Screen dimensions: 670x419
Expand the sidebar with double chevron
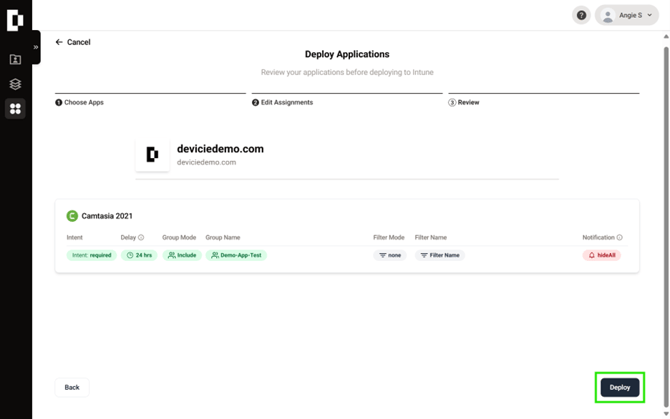(36, 47)
